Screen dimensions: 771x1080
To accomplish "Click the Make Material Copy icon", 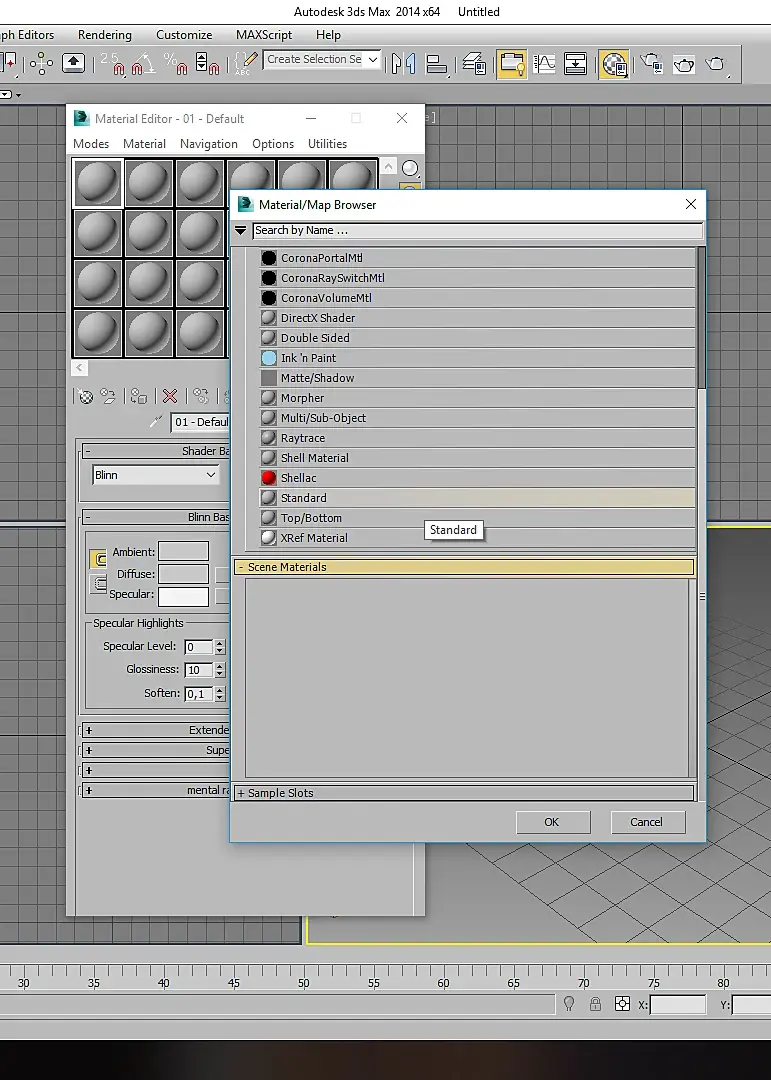I will 201,396.
